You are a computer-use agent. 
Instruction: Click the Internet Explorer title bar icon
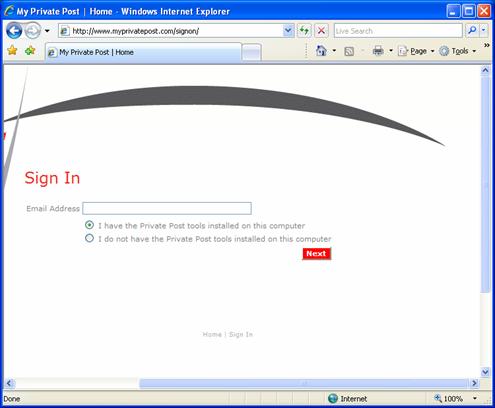point(9,11)
